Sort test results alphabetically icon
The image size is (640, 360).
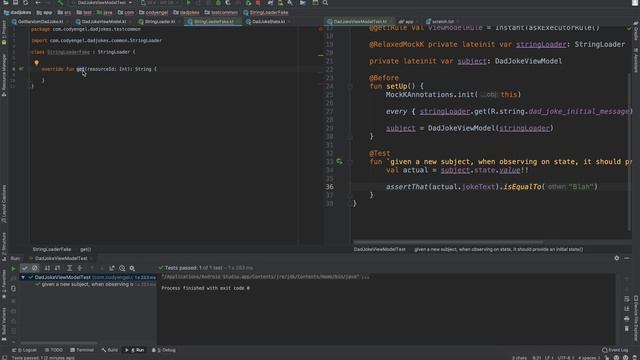pos(47,268)
